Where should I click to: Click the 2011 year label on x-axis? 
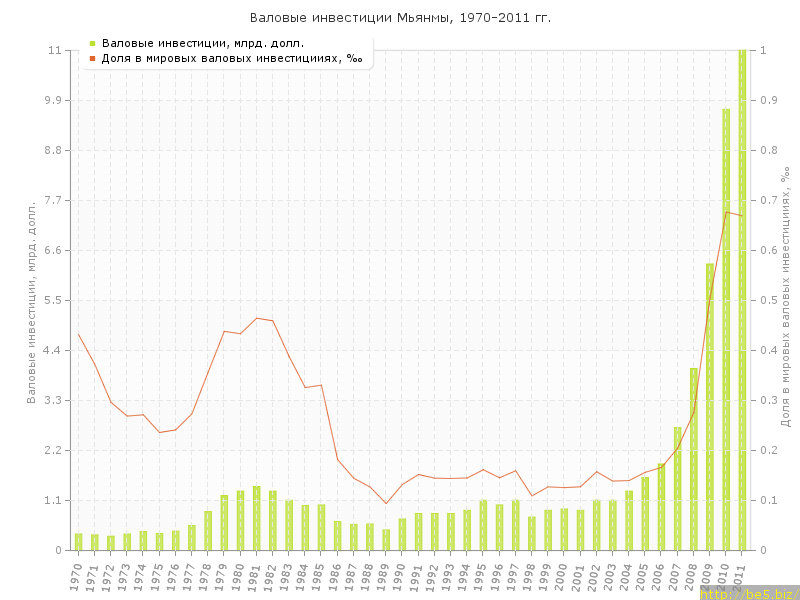740,575
